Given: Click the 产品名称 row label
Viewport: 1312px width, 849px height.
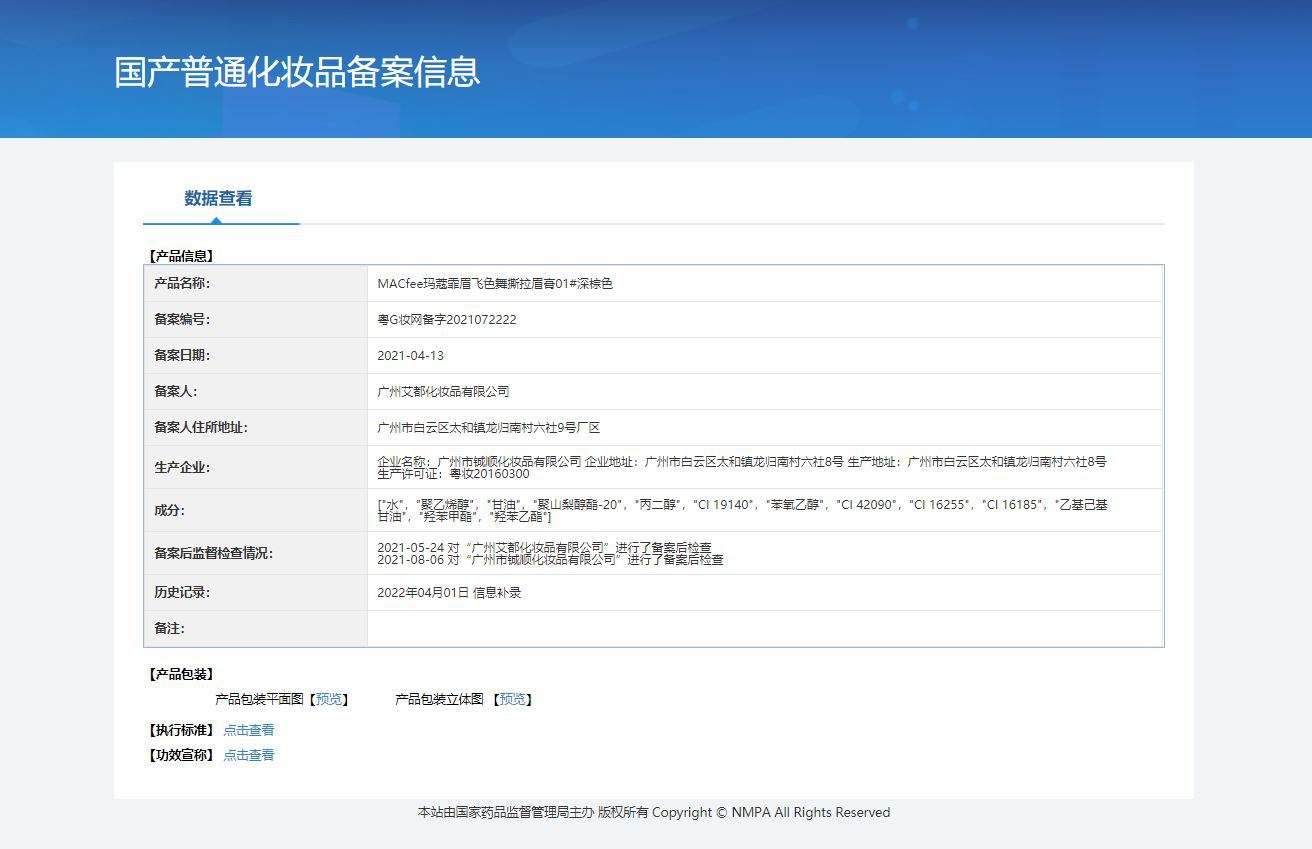Looking at the screenshot, I should coord(182,284).
